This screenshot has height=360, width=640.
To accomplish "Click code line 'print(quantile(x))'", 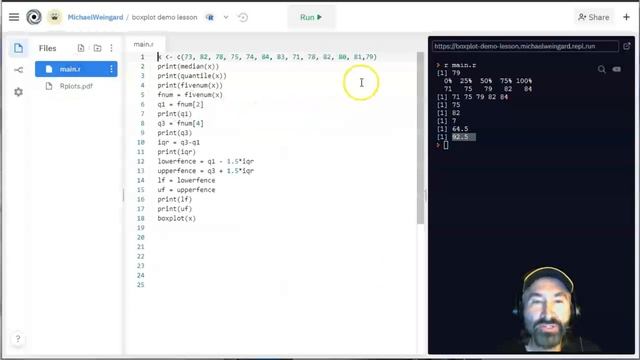I will click(x=192, y=76).
